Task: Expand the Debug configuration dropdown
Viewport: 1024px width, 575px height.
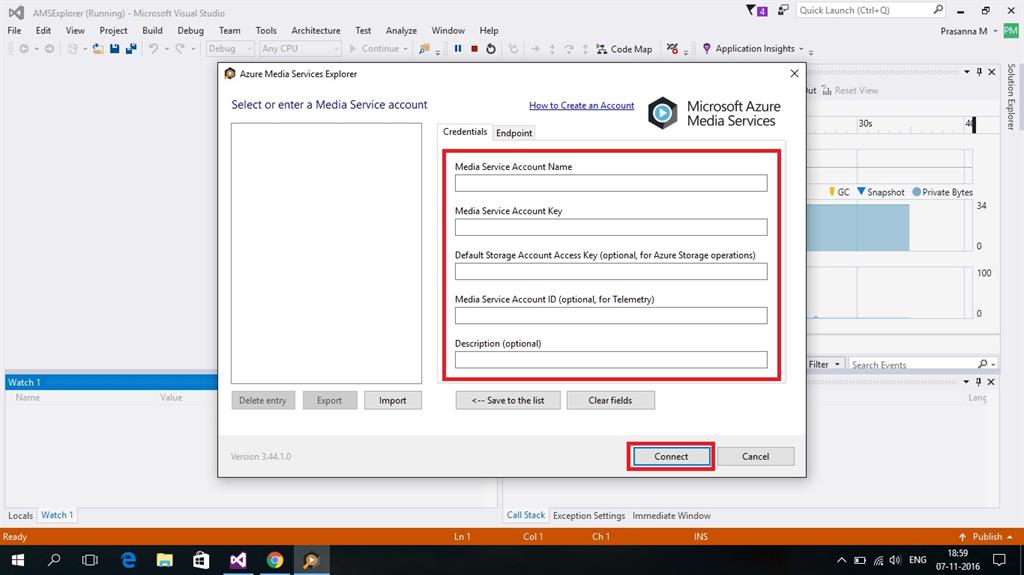Action: (x=249, y=49)
